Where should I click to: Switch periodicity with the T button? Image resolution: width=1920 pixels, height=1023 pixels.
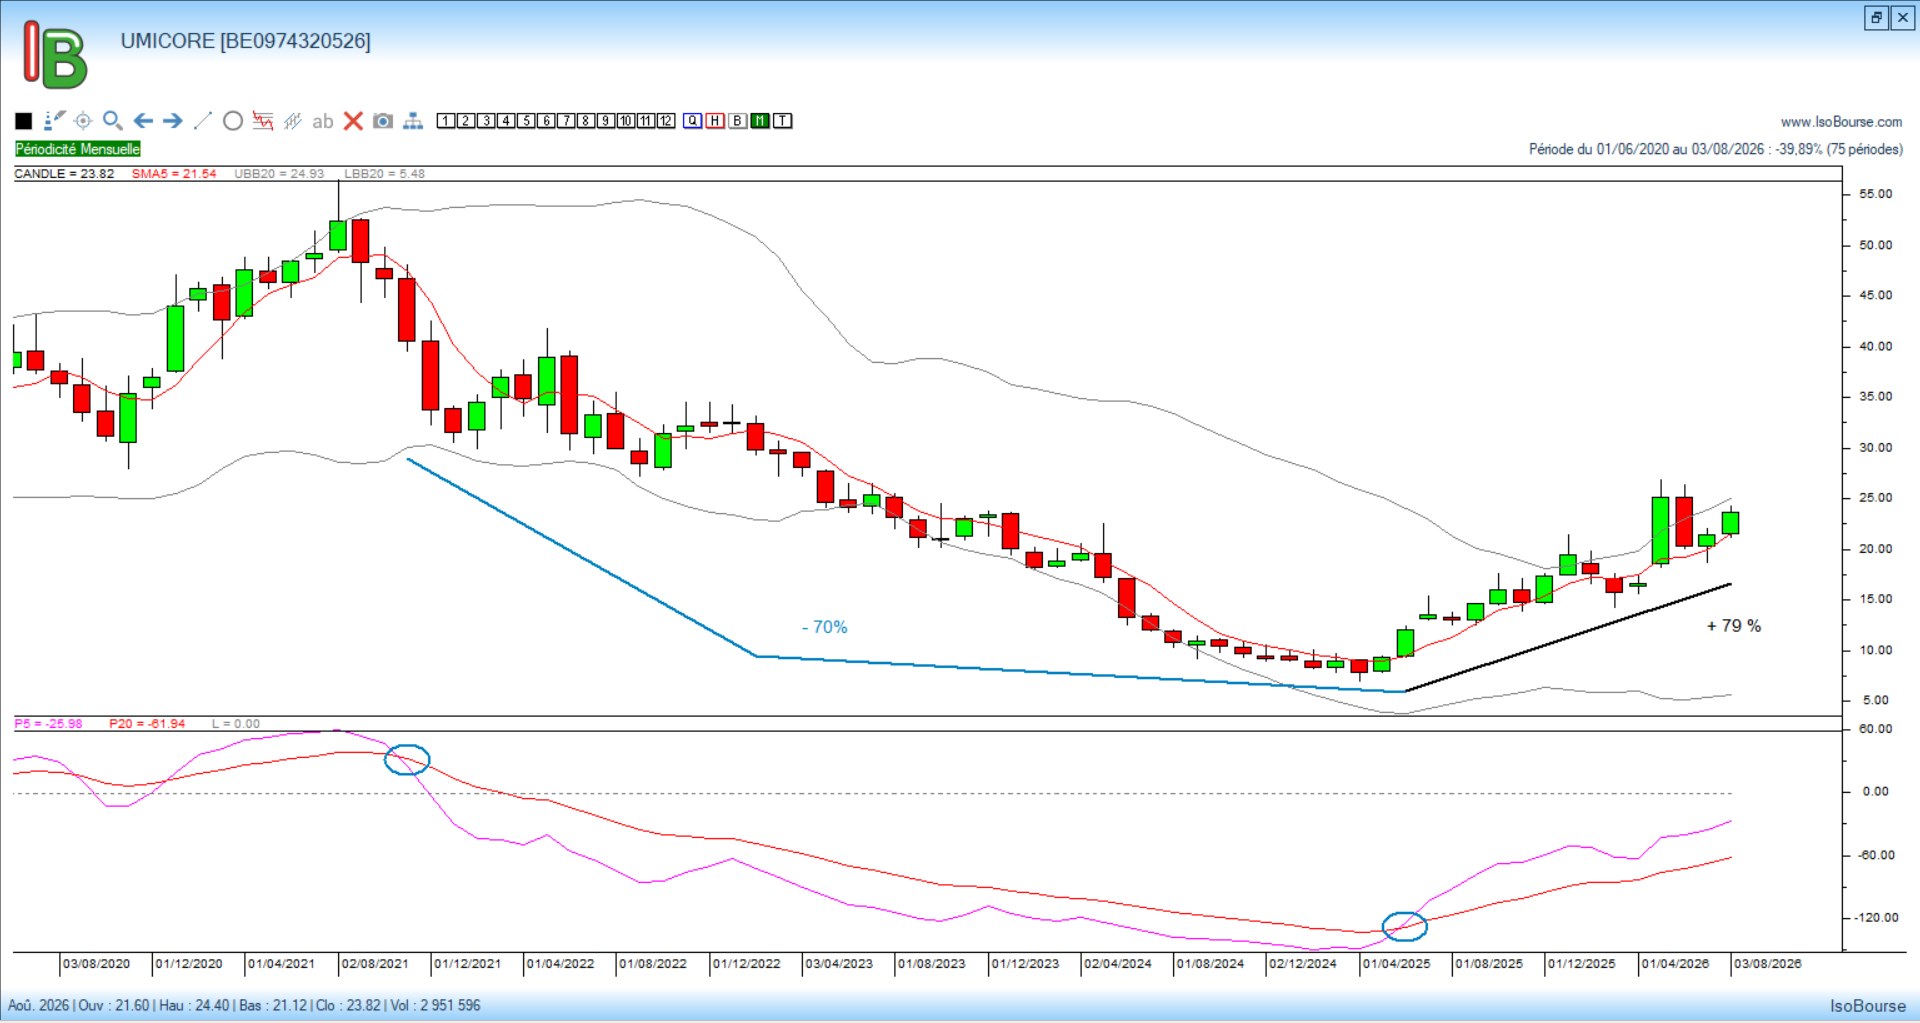click(x=783, y=121)
